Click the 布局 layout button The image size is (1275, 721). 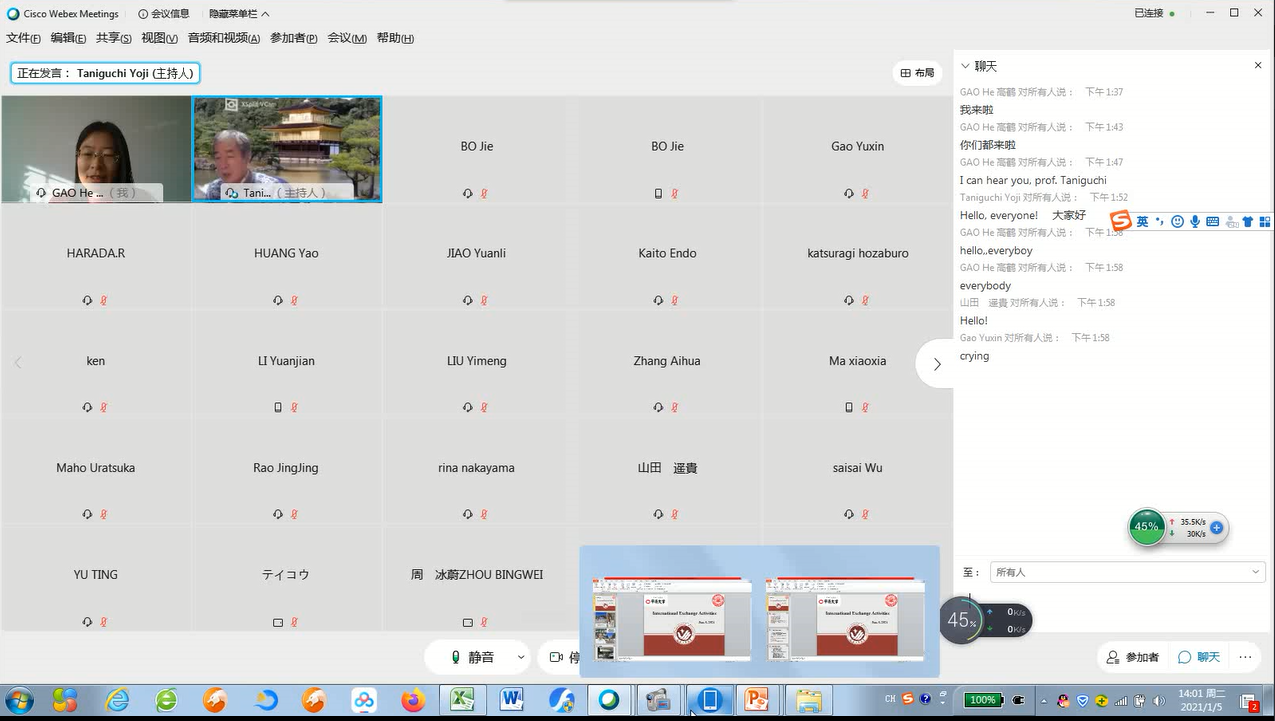pyautogui.click(x=917, y=73)
